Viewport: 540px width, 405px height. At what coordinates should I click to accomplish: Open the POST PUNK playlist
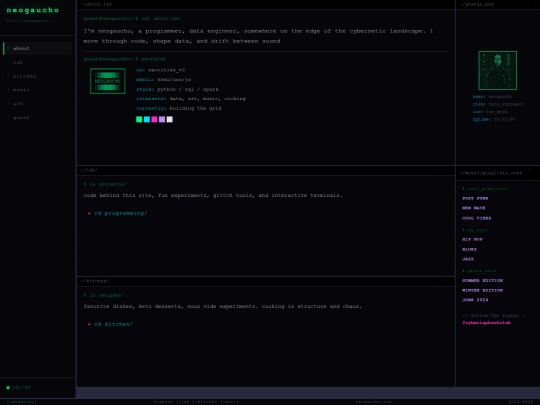(475, 198)
